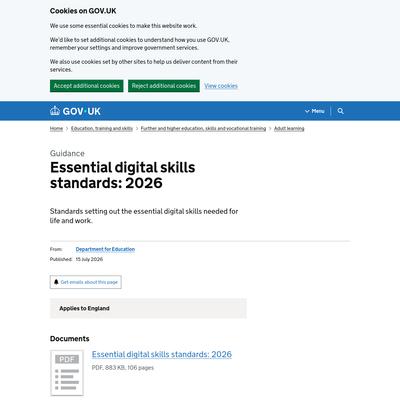The width and height of the screenshot is (400, 400).
Task: Click the 'Cookies on GOV.UK' heading
Action: pyautogui.click(x=83, y=11)
